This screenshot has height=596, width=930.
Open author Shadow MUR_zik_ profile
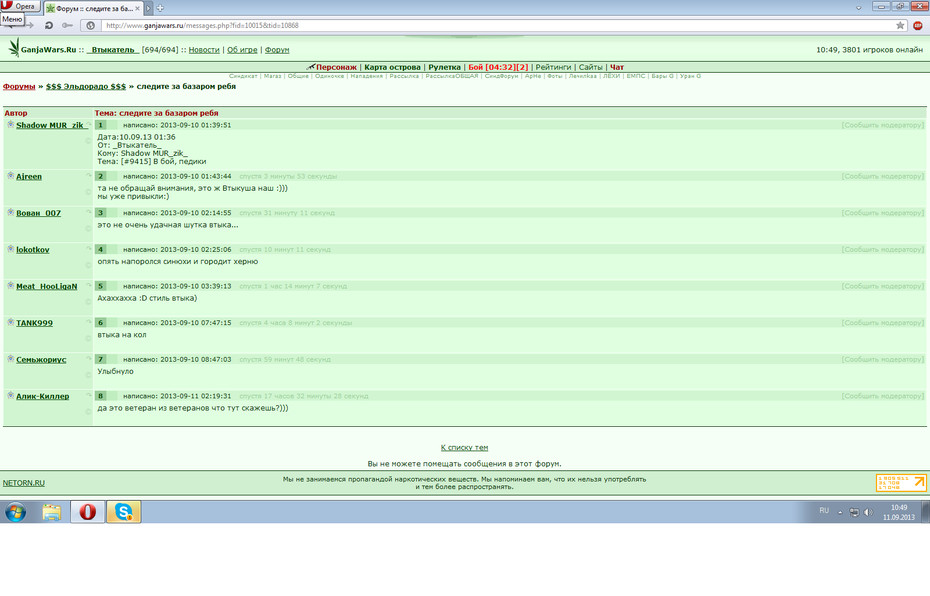[50, 125]
